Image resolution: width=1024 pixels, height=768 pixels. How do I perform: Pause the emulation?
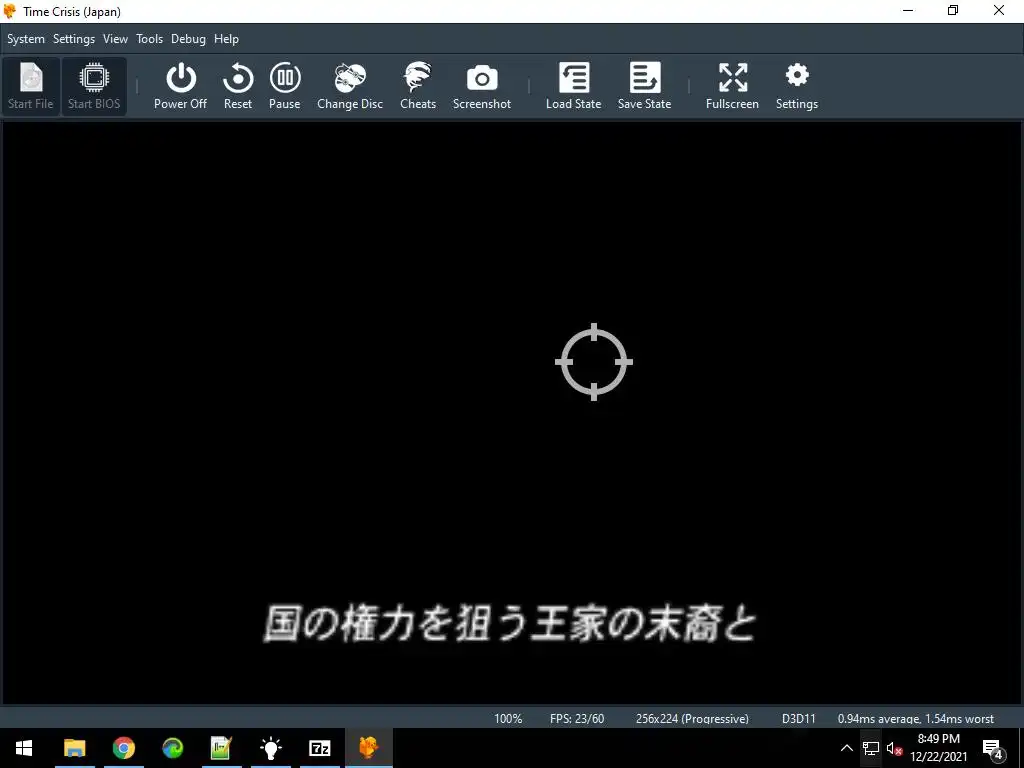pos(285,86)
